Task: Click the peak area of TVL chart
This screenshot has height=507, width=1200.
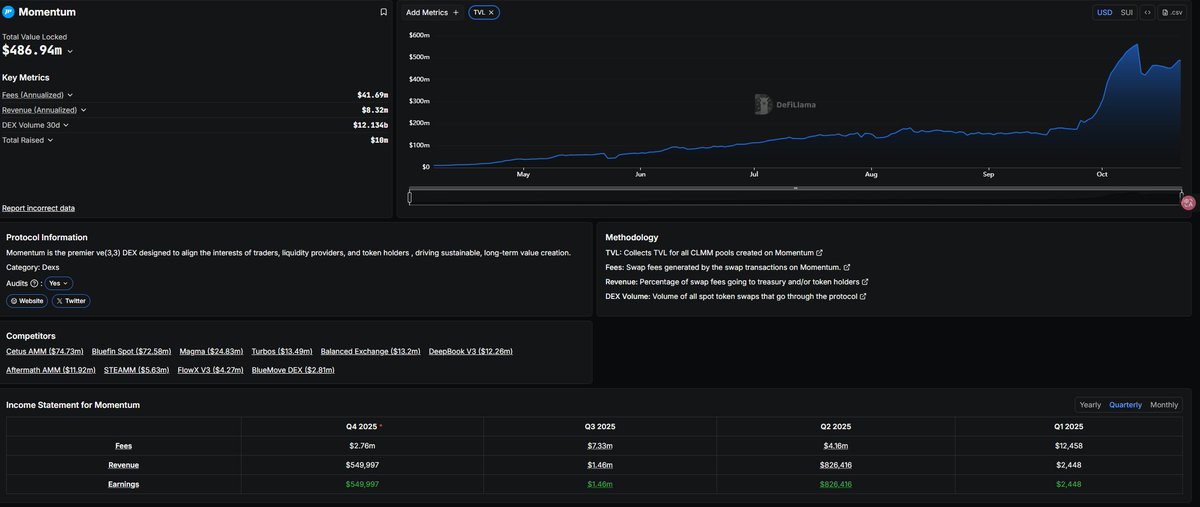Action: pos(1136,46)
